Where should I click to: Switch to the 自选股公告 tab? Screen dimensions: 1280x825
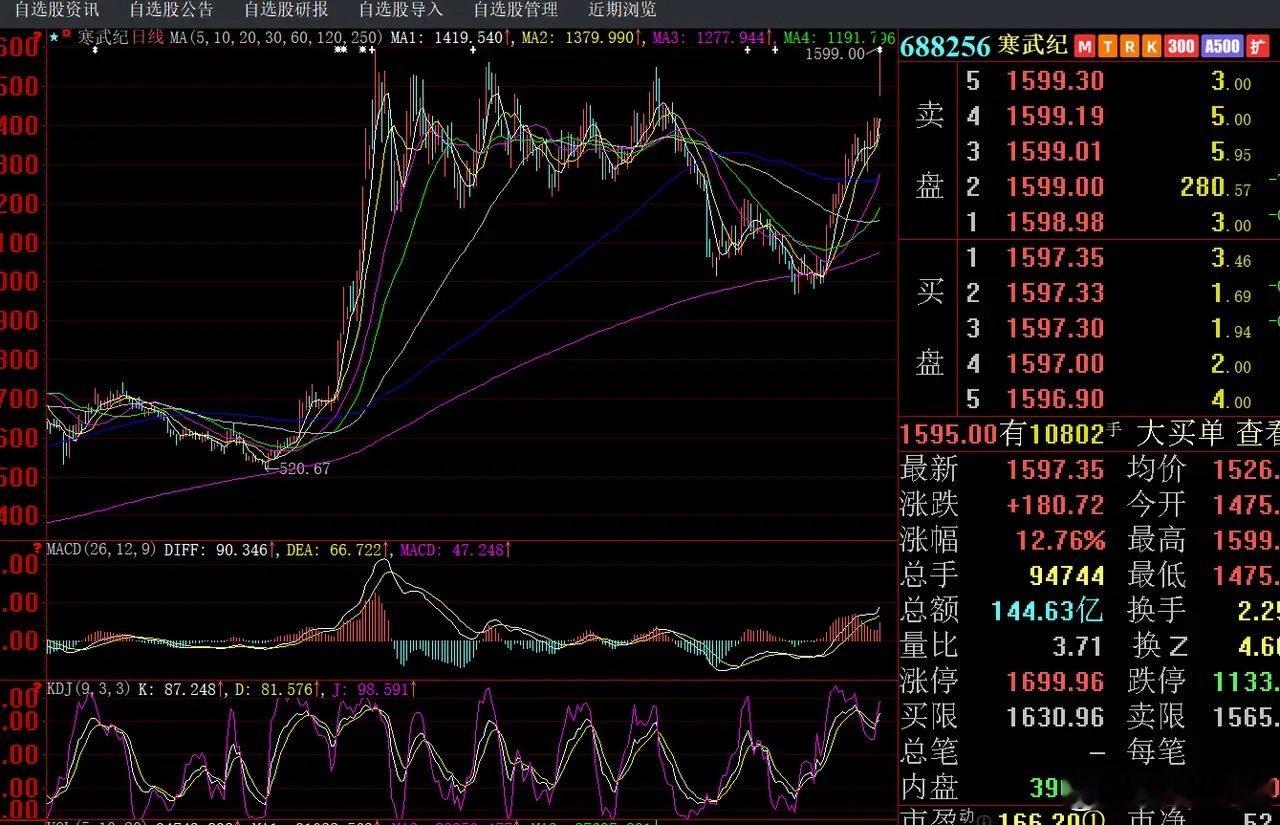pos(171,10)
